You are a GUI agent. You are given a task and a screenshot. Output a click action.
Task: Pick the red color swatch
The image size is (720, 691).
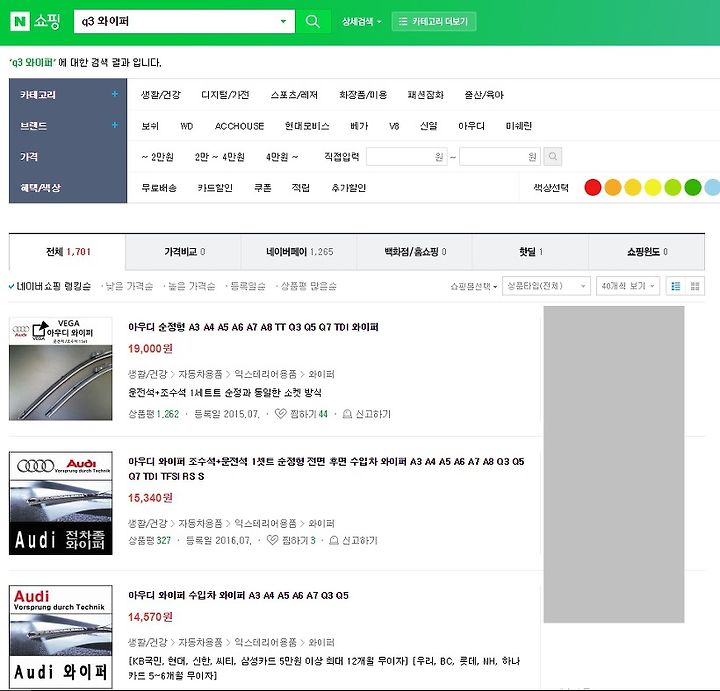point(593,187)
